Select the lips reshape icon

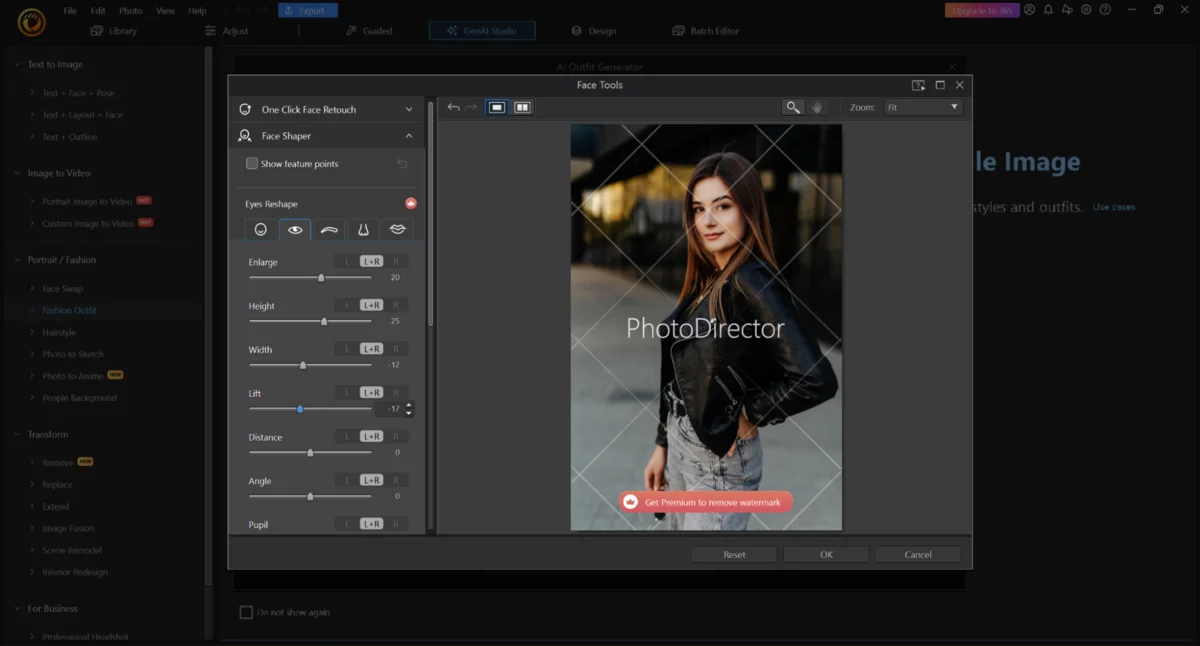point(397,229)
